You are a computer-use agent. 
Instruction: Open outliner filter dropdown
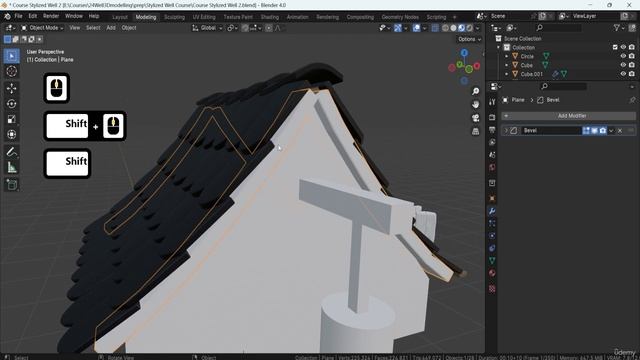(x=618, y=28)
